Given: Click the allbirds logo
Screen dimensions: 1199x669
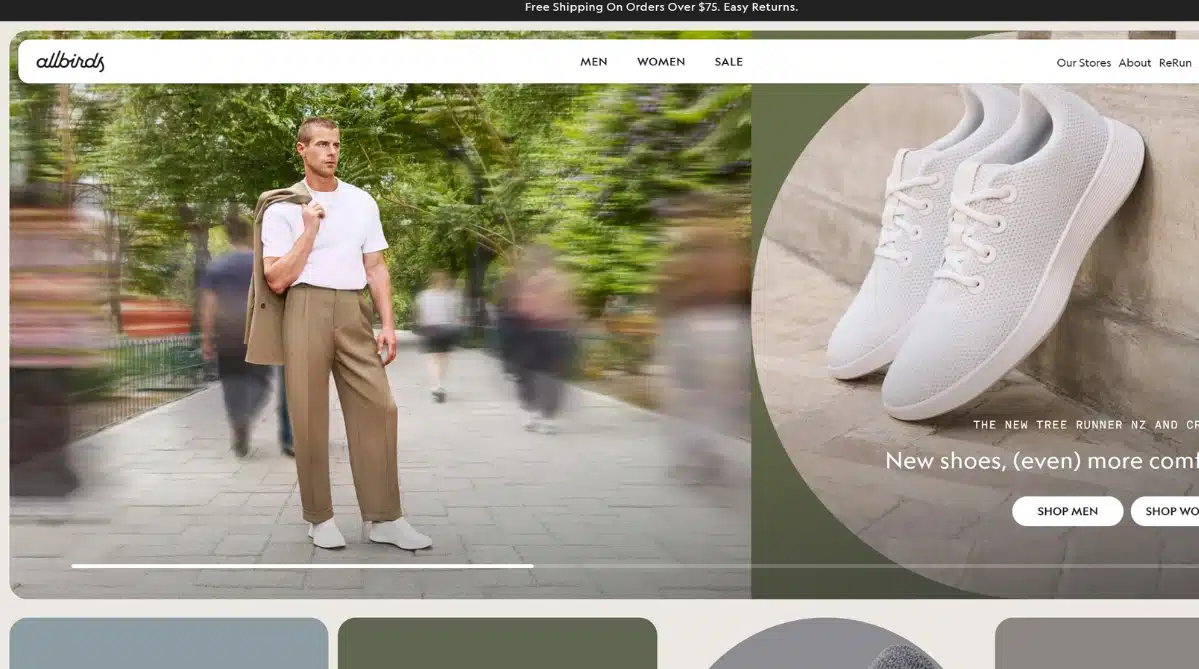Looking at the screenshot, I should click(70, 61).
